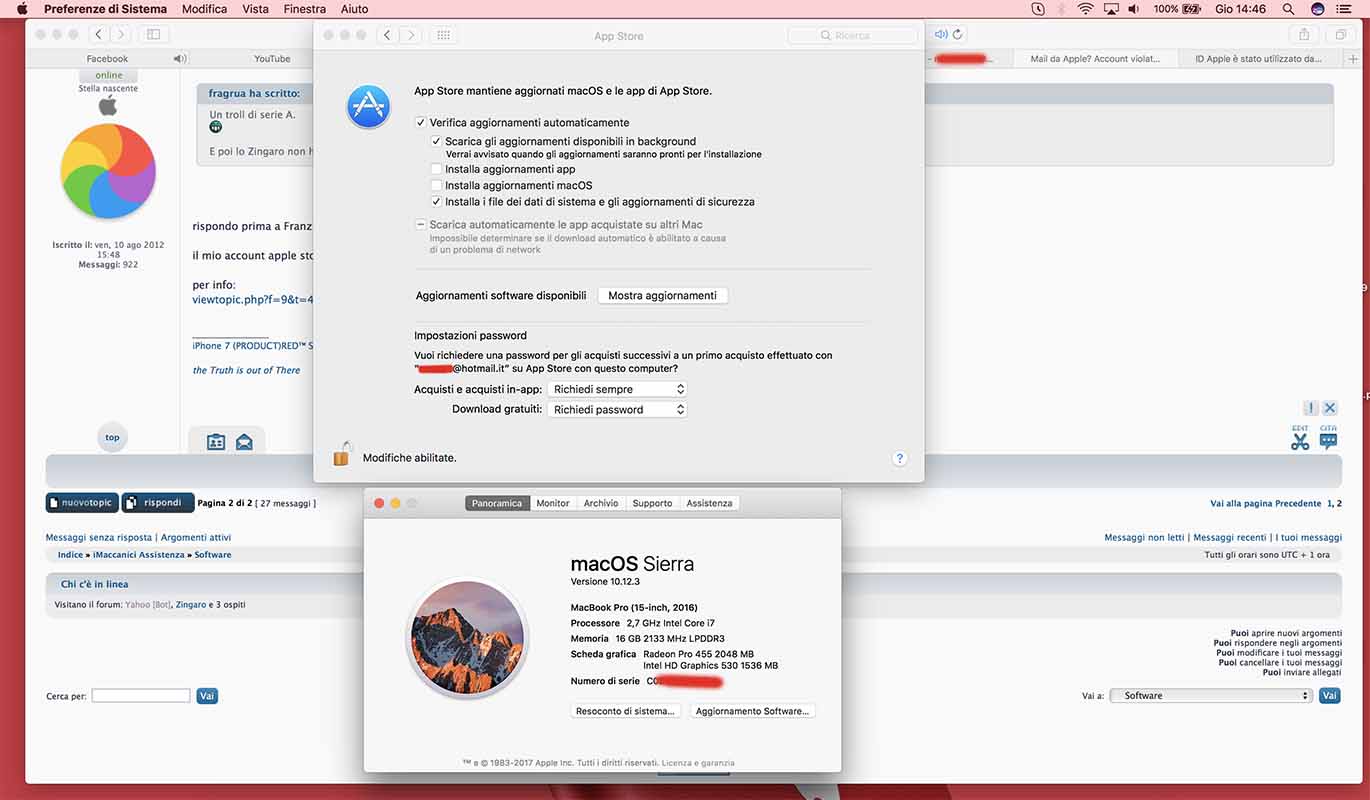
Task: Open the help question mark button
Action: coord(899,458)
